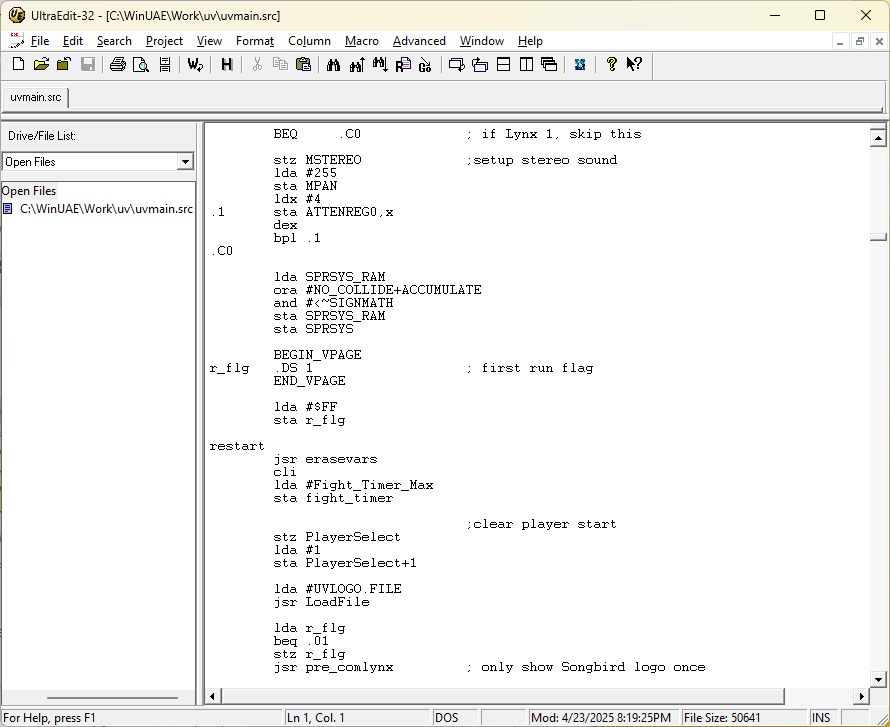Click the Cut scissors icon
The height and width of the screenshot is (727, 890).
(x=257, y=64)
